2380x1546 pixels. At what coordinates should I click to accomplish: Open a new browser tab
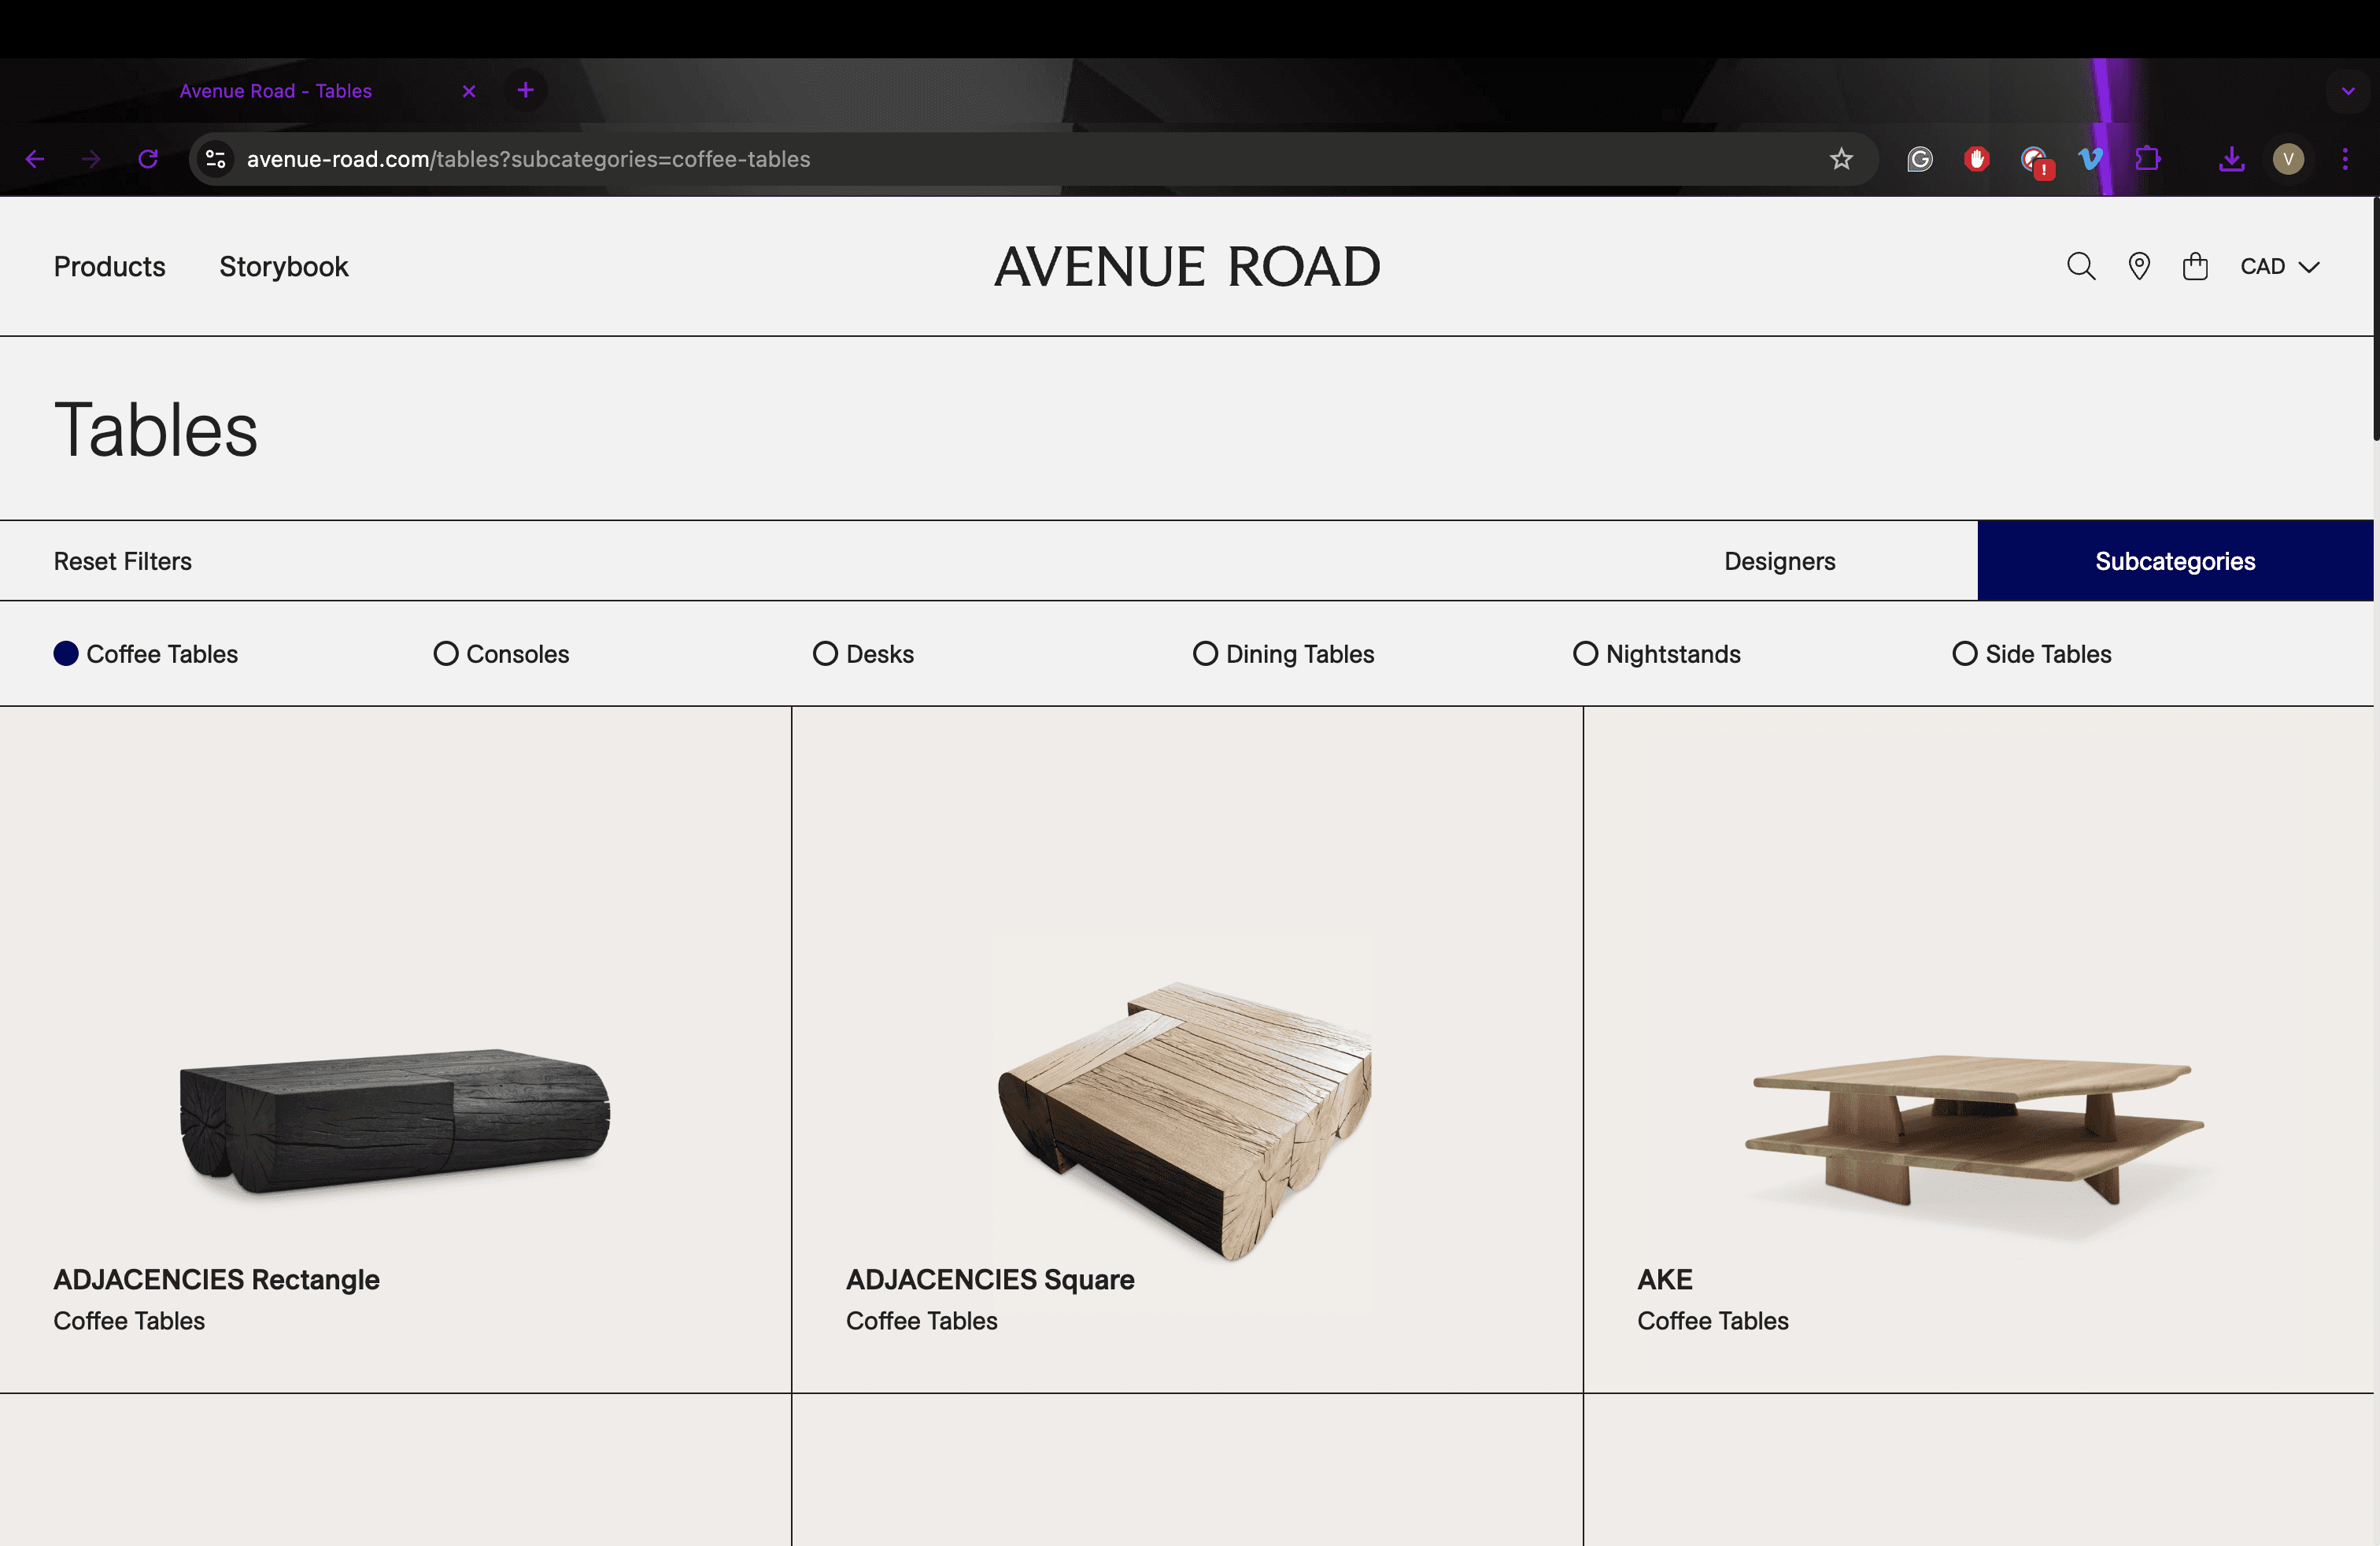526,90
